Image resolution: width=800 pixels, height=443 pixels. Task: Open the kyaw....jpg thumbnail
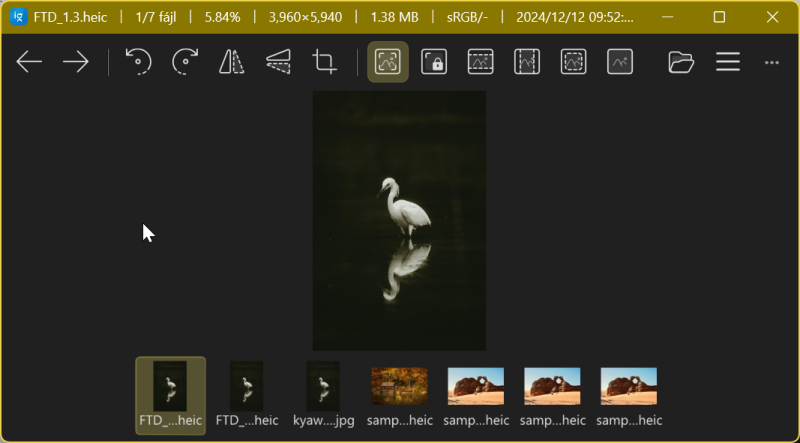pyautogui.click(x=323, y=396)
